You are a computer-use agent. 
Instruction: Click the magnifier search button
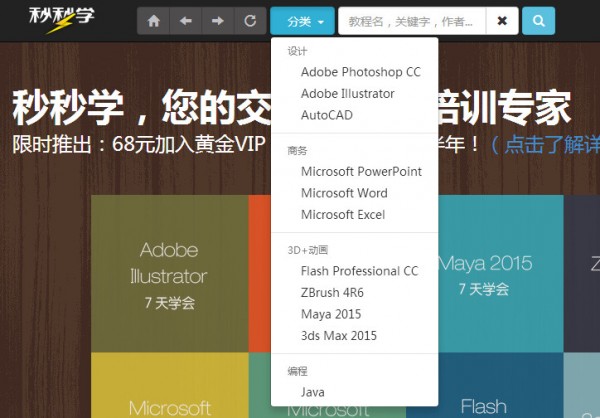coord(538,21)
